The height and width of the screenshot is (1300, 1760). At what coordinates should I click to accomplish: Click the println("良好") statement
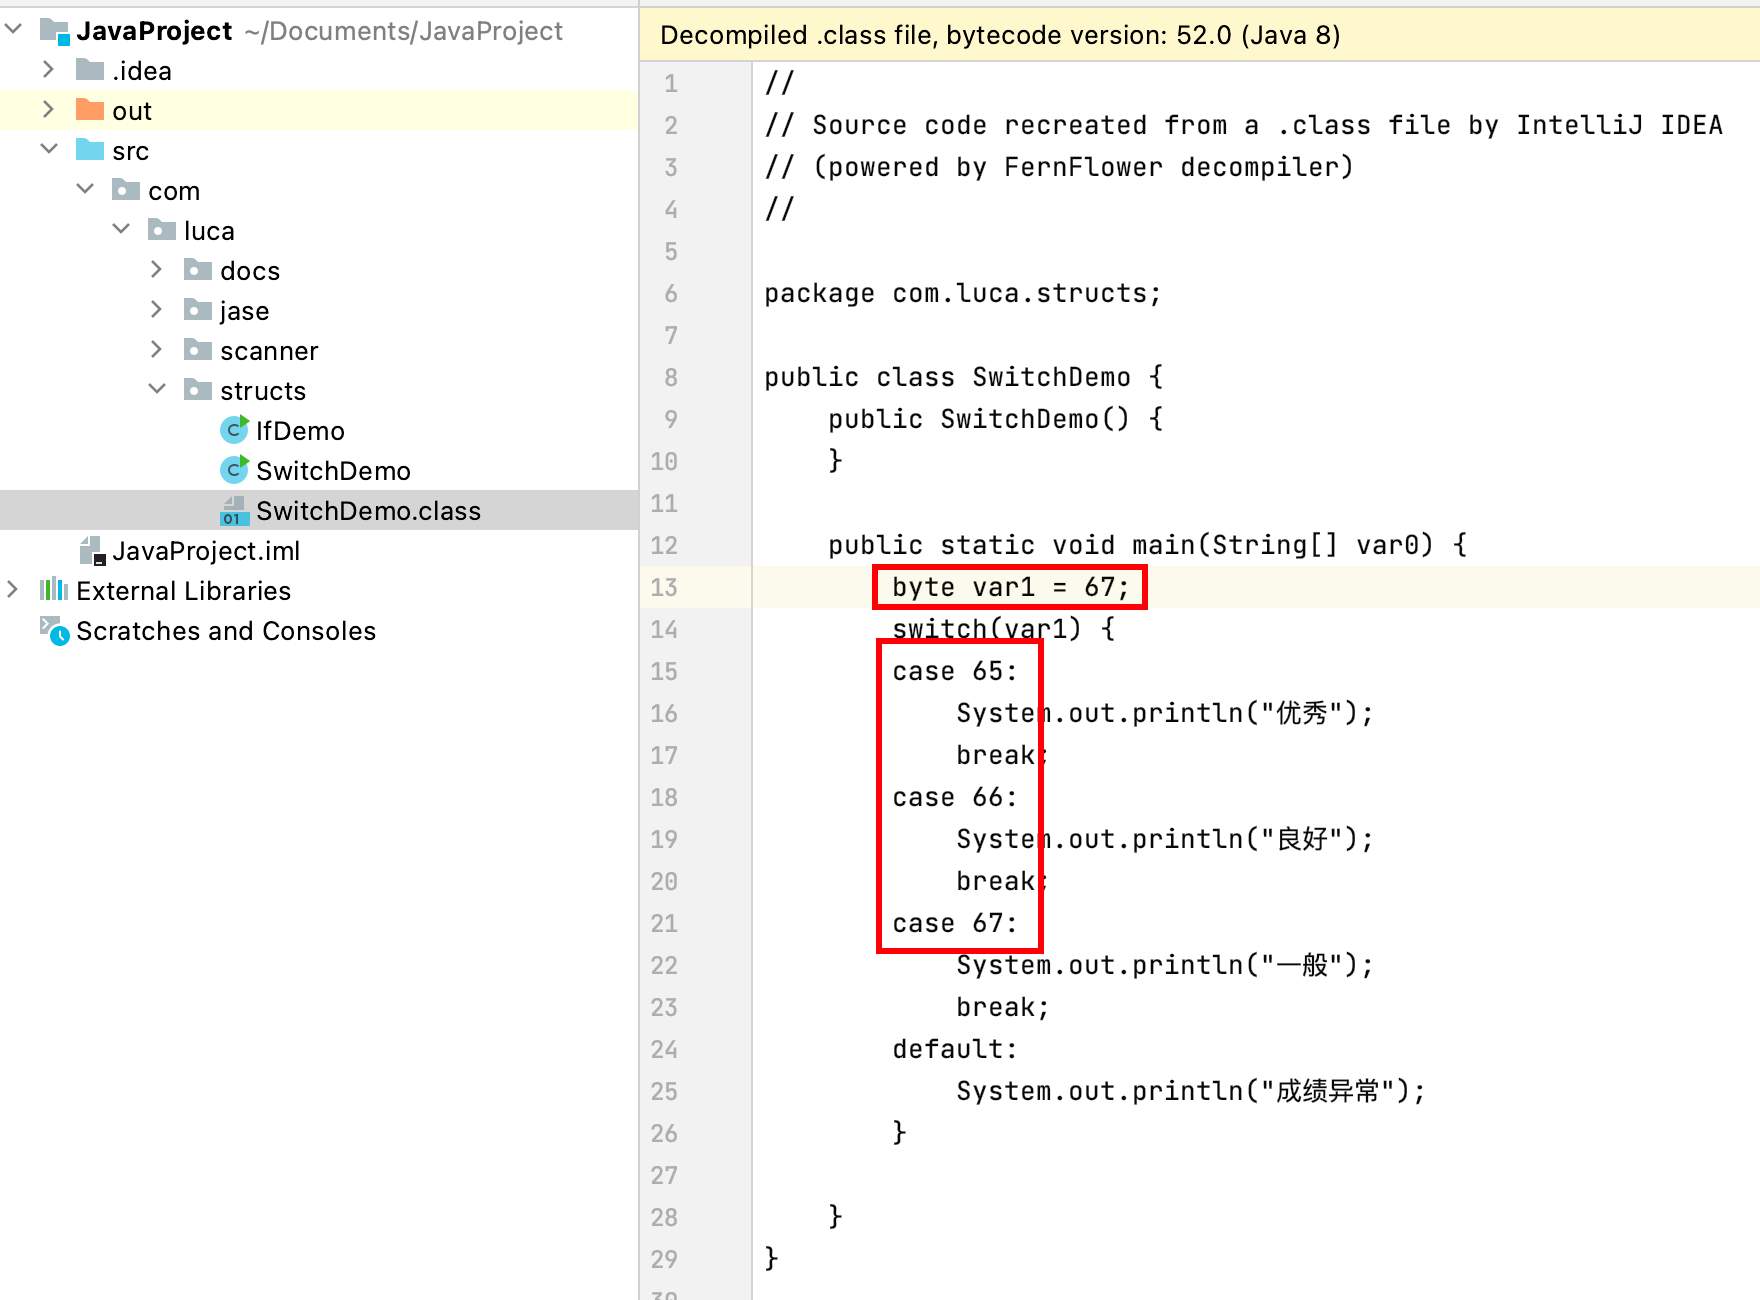[x=1165, y=839]
